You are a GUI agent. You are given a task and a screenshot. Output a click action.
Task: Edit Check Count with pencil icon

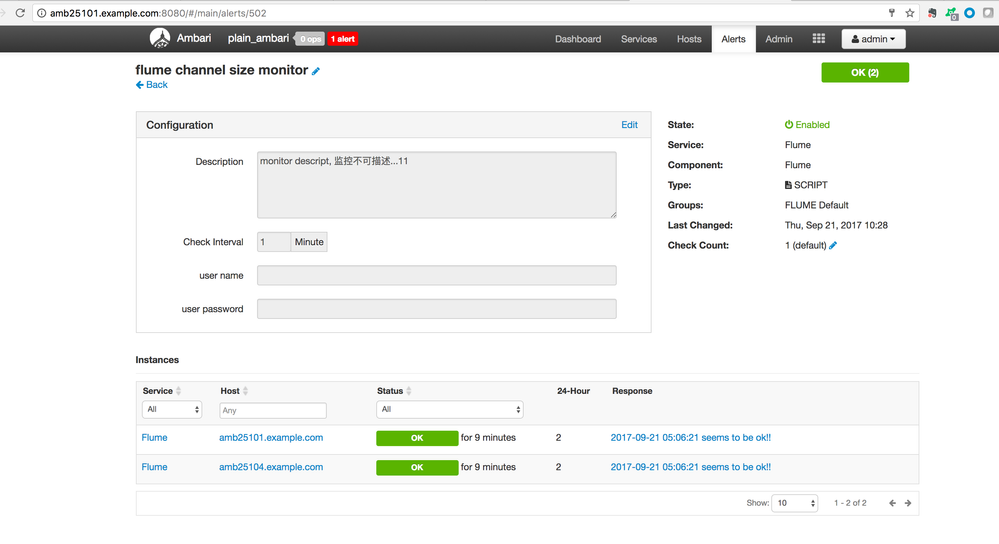click(x=833, y=246)
